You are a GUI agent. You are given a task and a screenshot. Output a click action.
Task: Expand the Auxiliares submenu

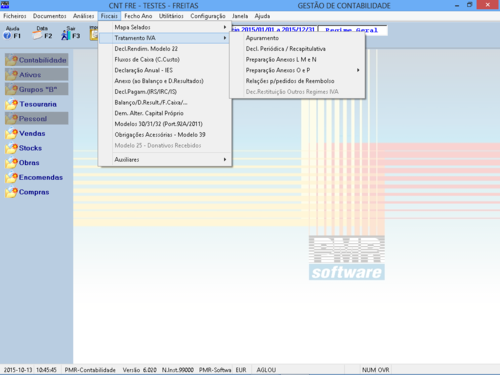[165, 160]
